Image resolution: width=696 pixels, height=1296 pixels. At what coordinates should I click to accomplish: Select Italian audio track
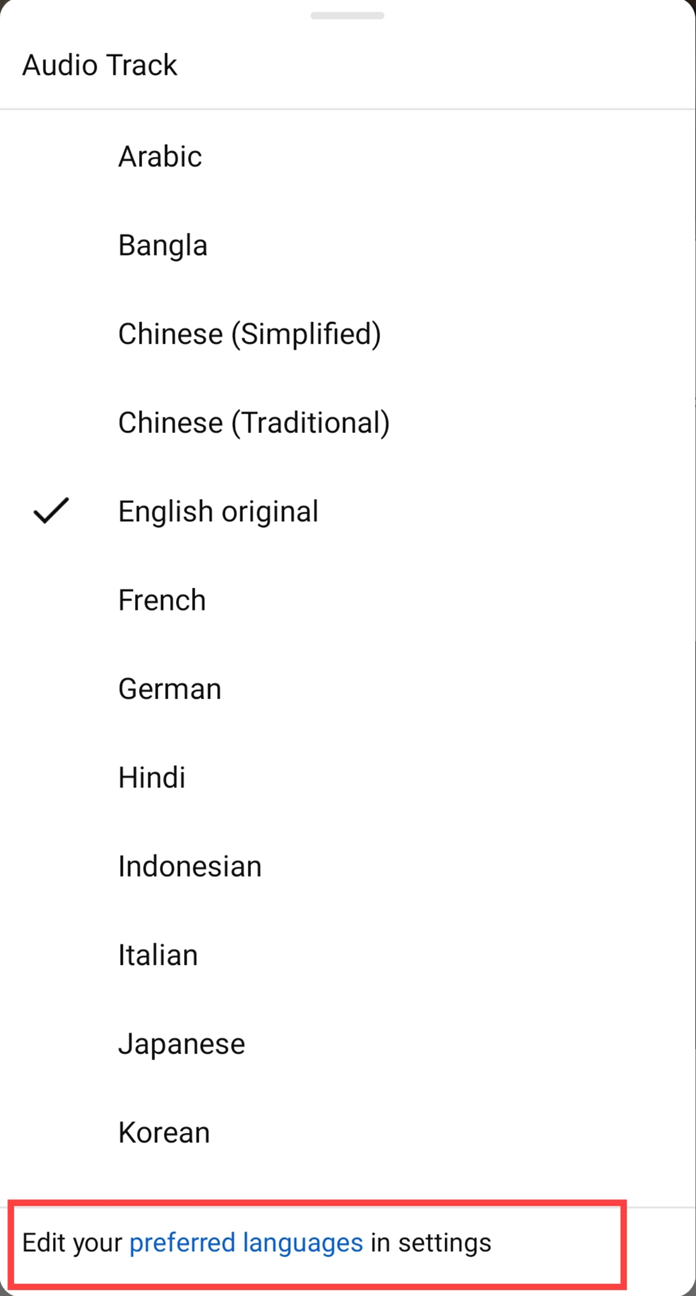(x=157, y=955)
